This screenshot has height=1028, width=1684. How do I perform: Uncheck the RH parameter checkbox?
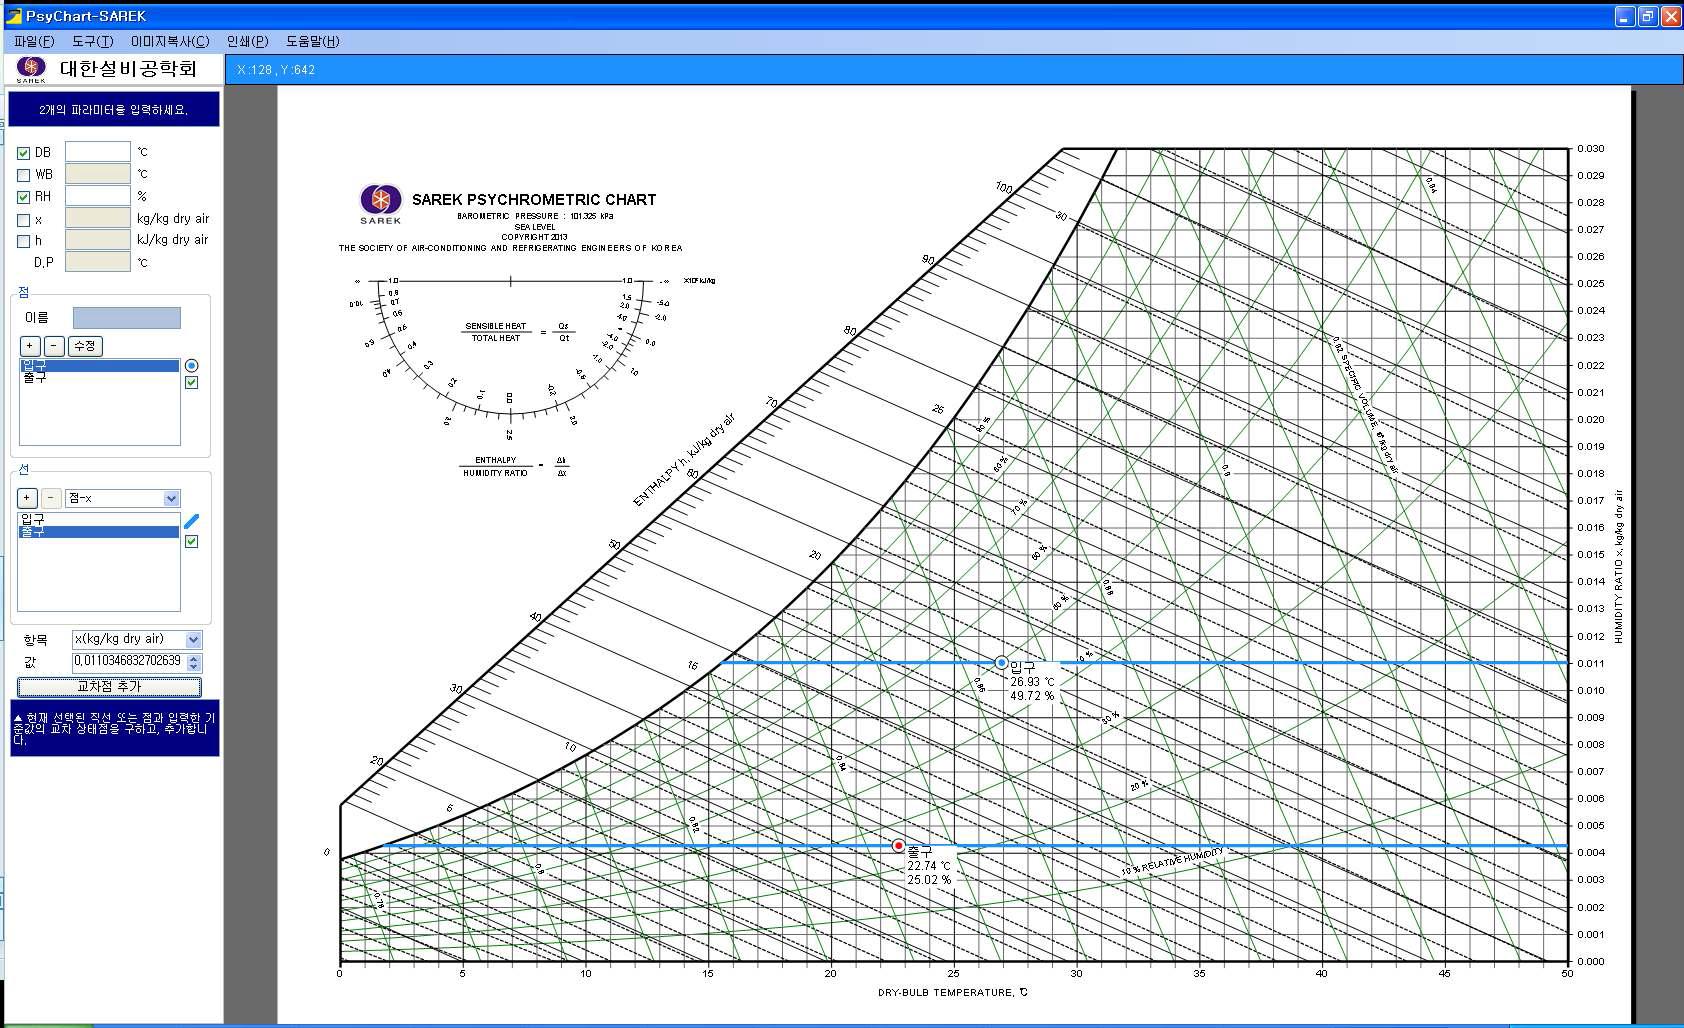click(x=23, y=197)
